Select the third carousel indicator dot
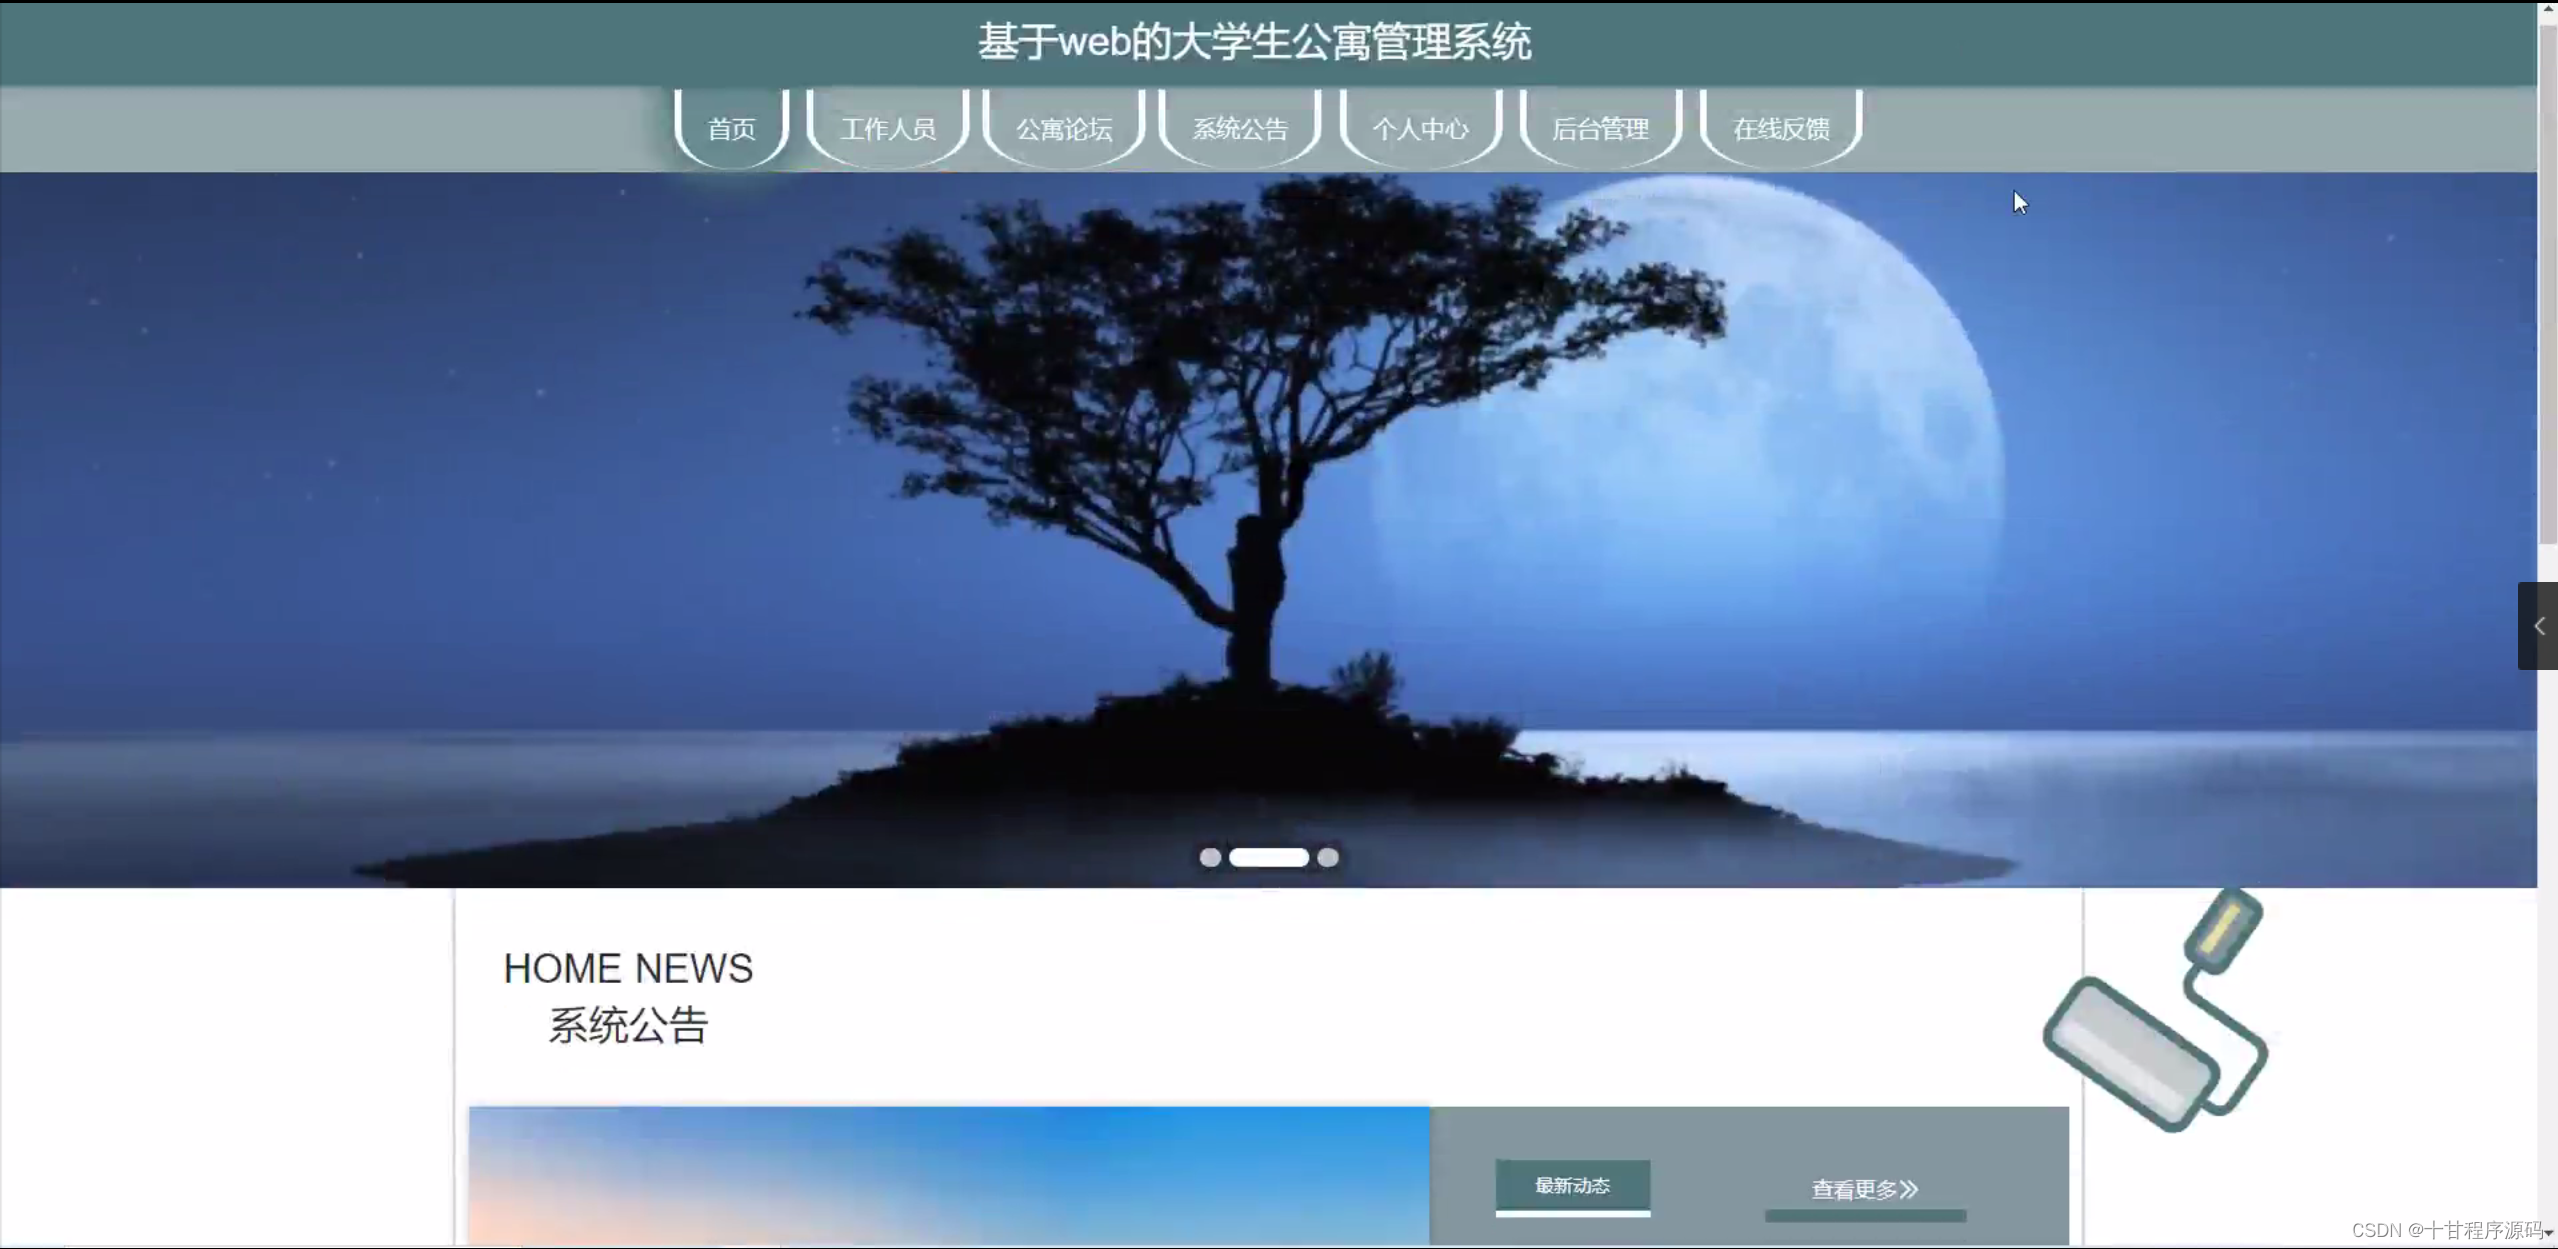 click(x=1328, y=857)
